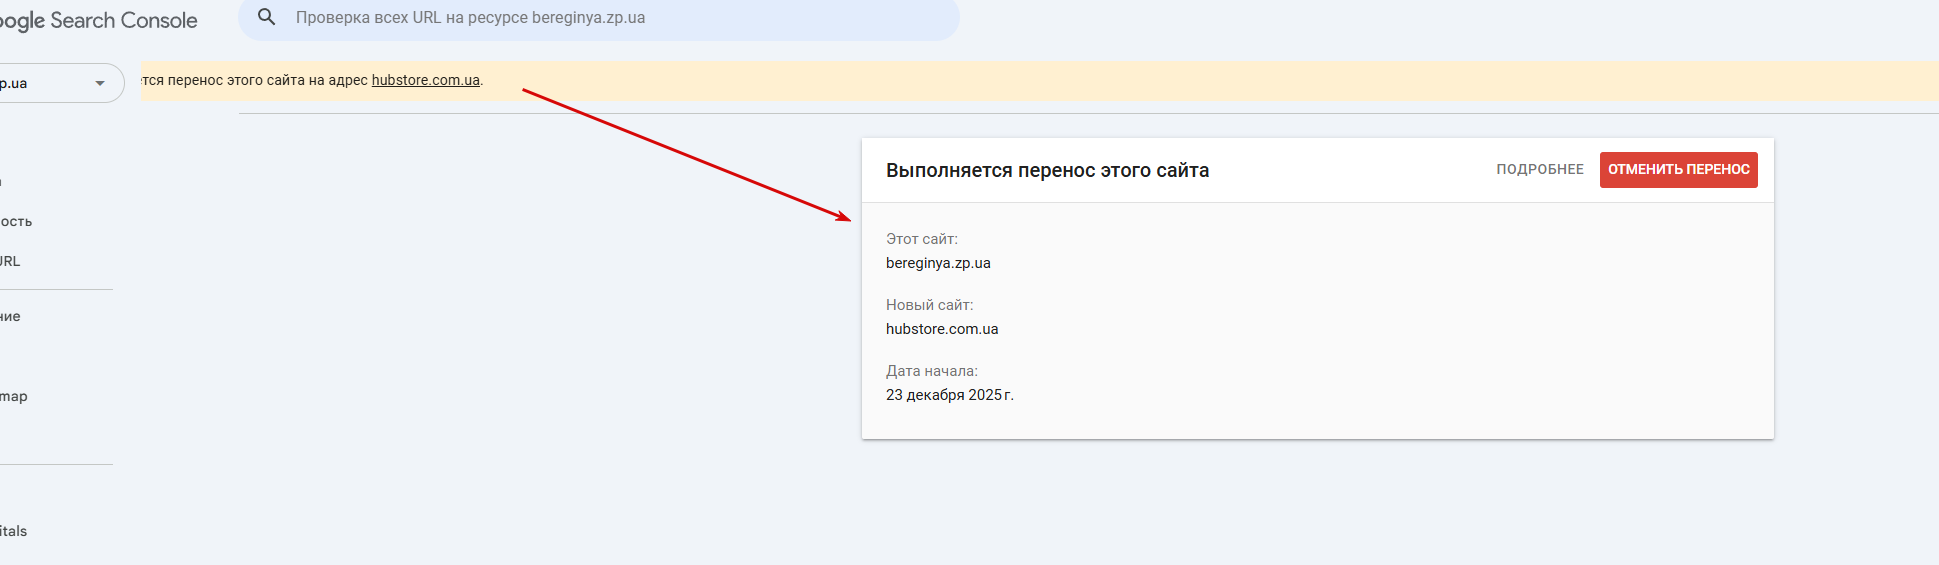This screenshot has width=1939, height=565.
Task: Click label Этот сайт:
Action: tap(922, 239)
